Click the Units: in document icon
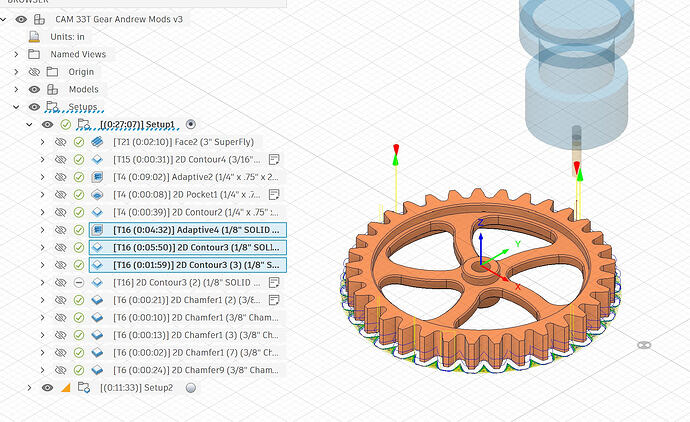Screen dimensions: 690x422 (33, 36)
